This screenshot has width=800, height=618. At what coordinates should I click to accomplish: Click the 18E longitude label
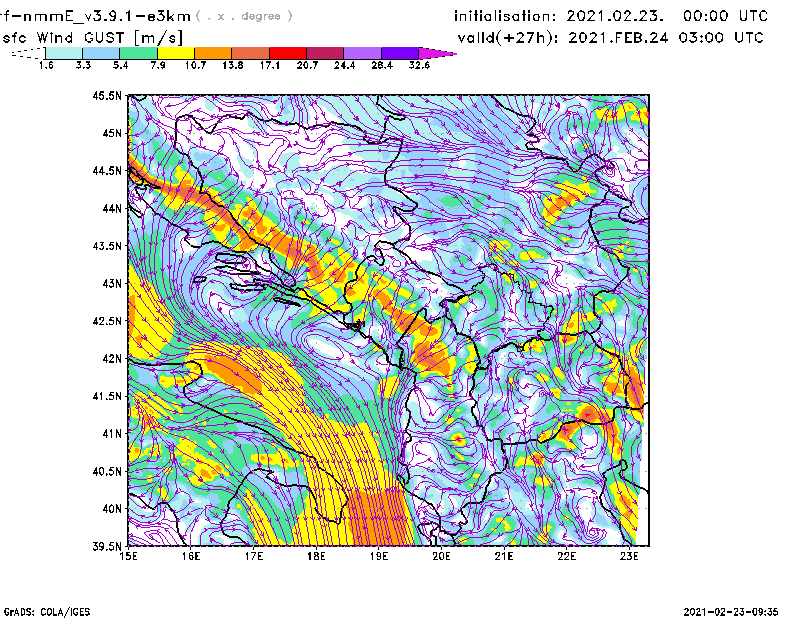[x=316, y=556]
